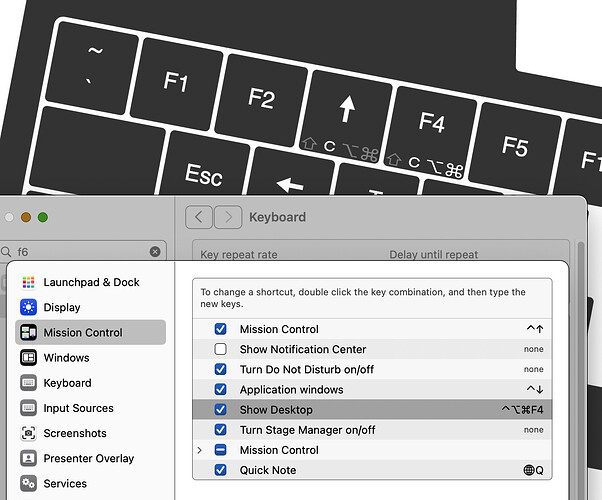
Task: Click the Screenshots camera icon
Action: pyautogui.click(x=28, y=433)
